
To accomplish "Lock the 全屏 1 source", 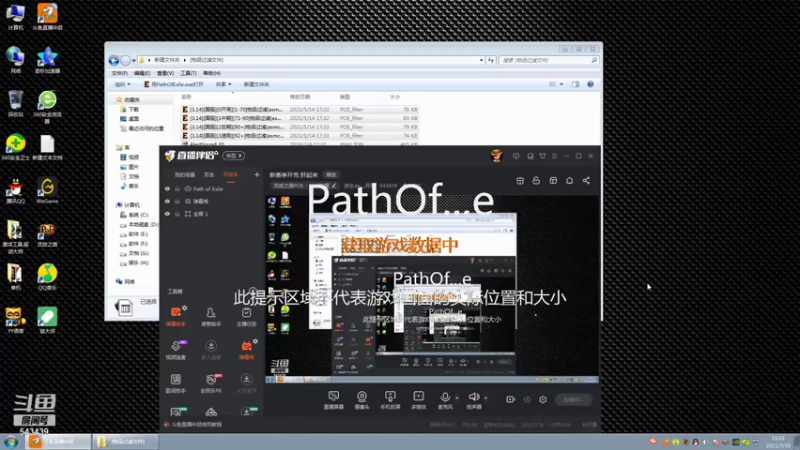I will [x=178, y=214].
